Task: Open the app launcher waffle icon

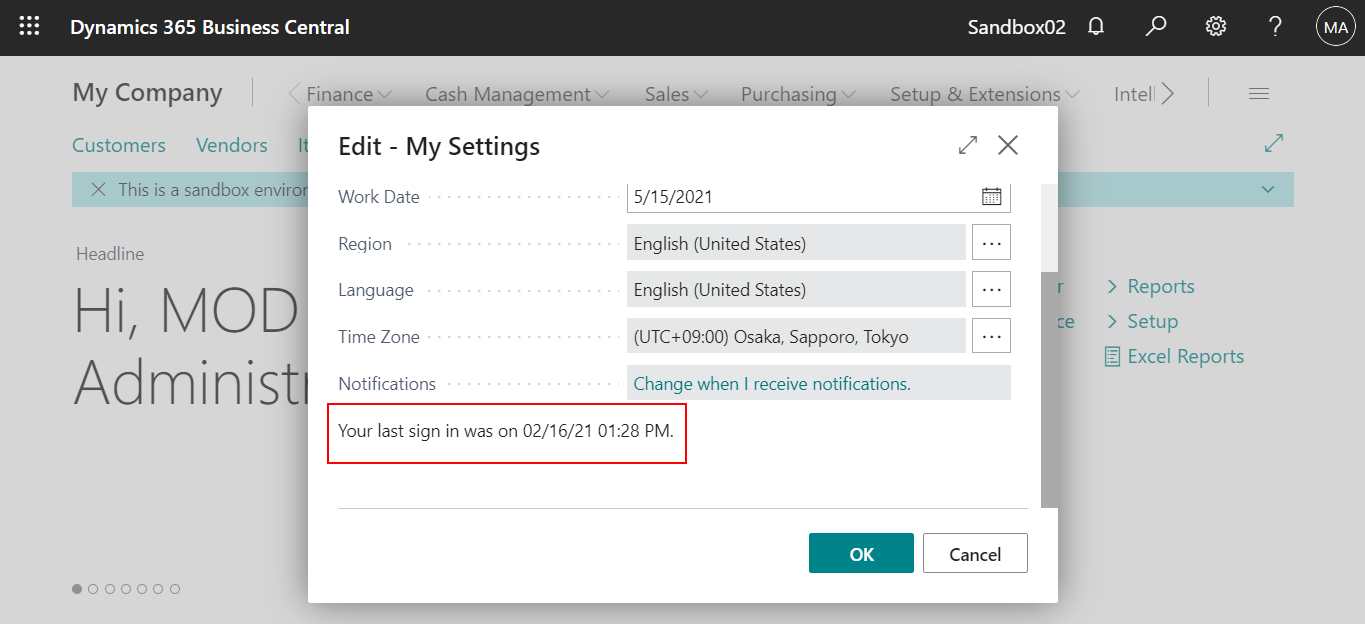Action: tap(28, 26)
